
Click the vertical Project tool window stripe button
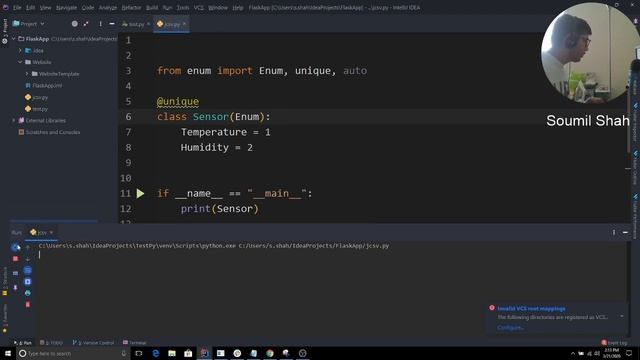tap(5, 31)
